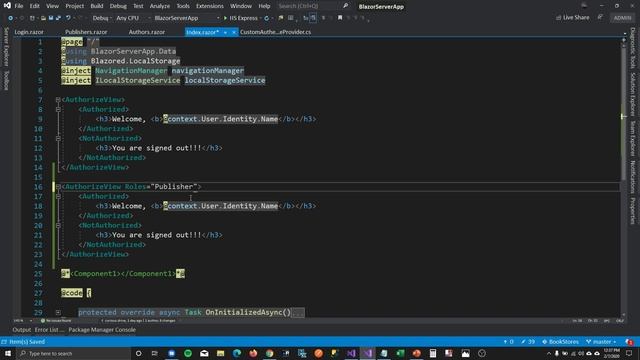Viewport: 640px width, 360px height.
Task: Open the Build menu
Action: (97, 6)
